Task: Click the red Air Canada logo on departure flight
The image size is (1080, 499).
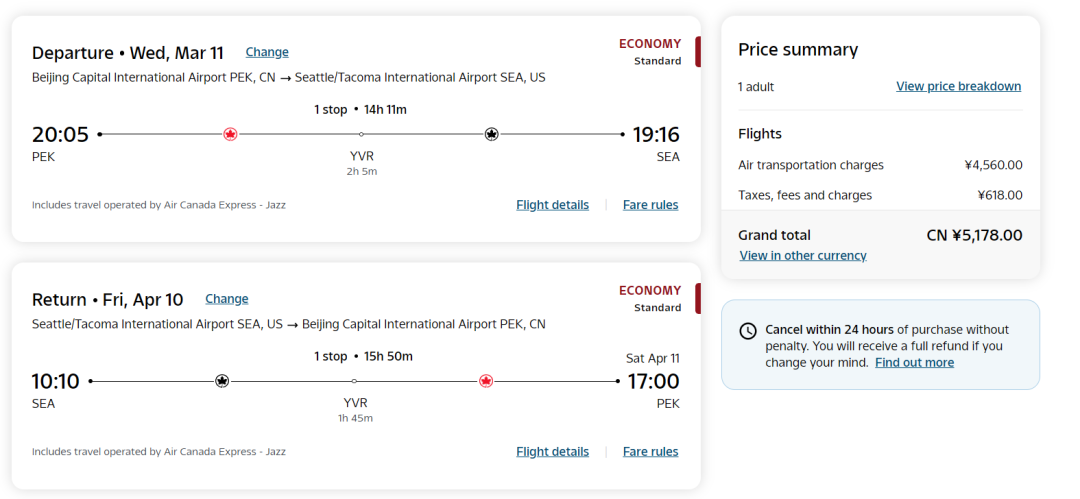Action: [230, 134]
